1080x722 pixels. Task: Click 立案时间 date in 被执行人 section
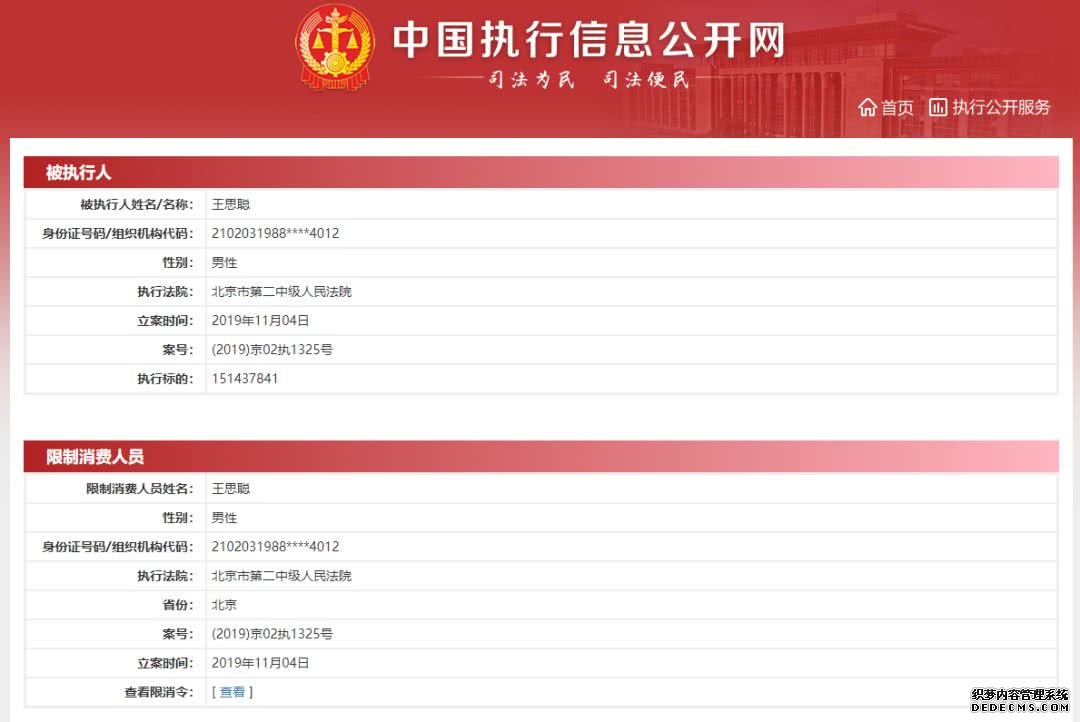tap(260, 321)
